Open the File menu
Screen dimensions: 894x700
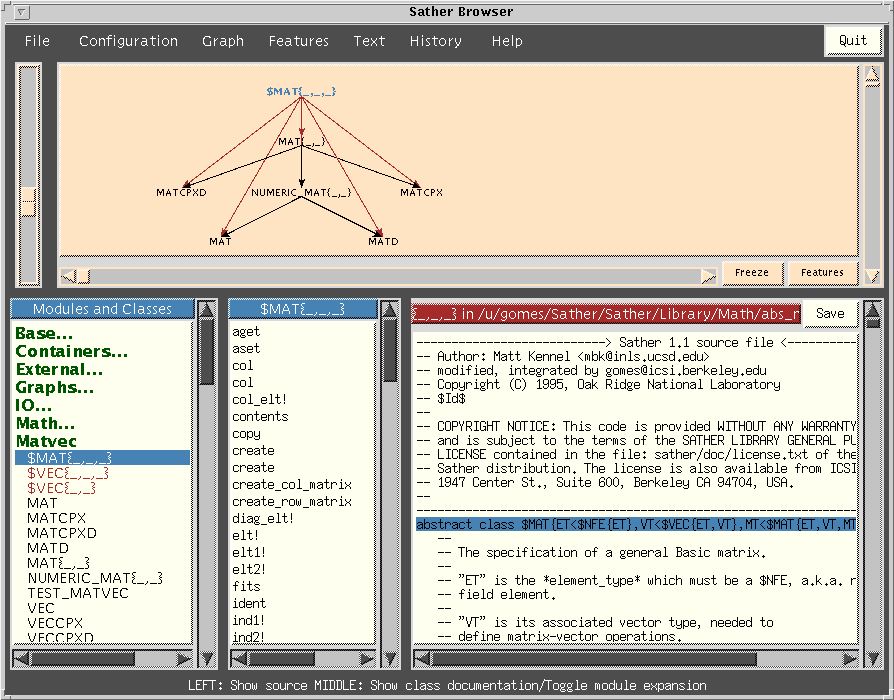click(x=37, y=41)
